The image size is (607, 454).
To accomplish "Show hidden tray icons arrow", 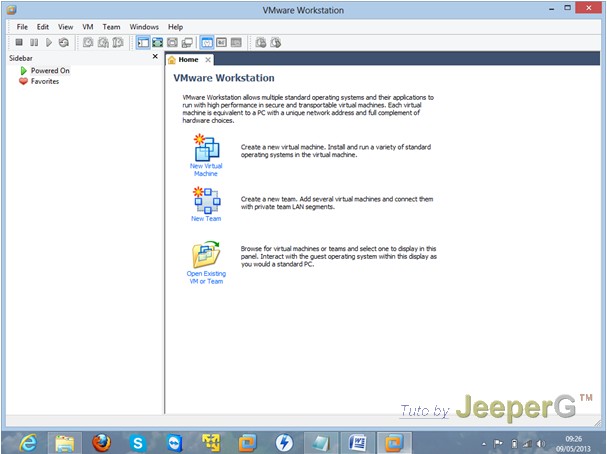I will click(x=484, y=444).
